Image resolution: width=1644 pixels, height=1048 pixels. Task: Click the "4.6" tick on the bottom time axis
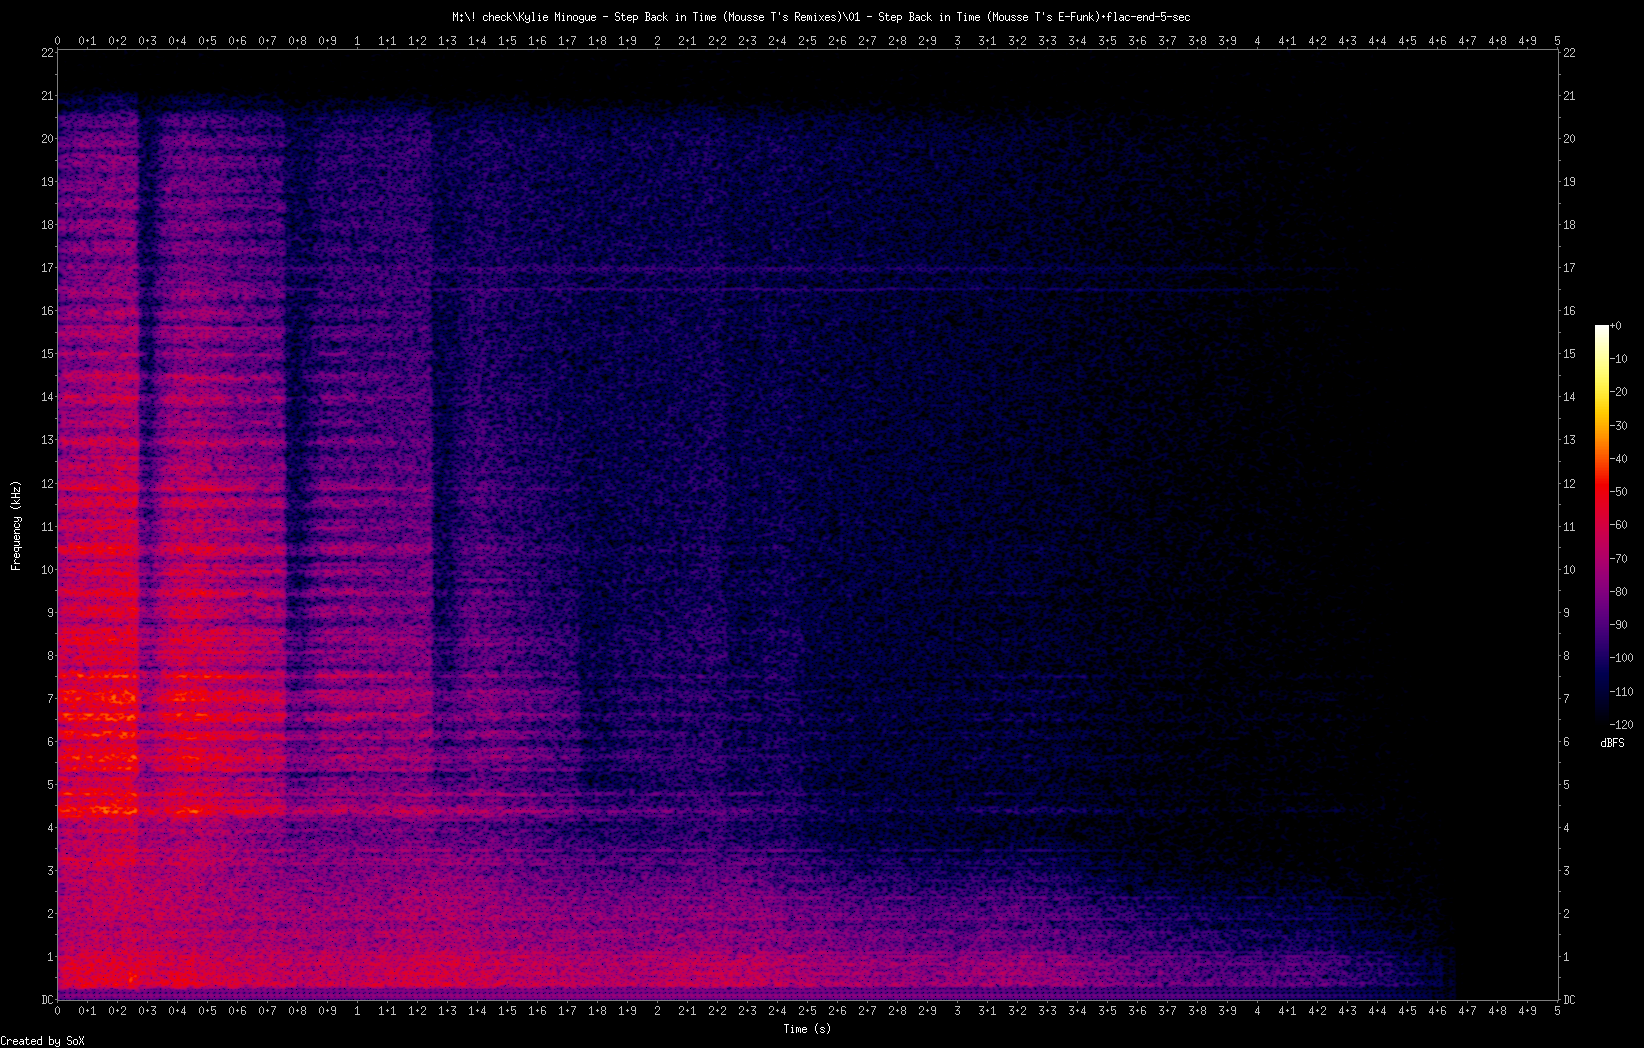point(1437,1011)
